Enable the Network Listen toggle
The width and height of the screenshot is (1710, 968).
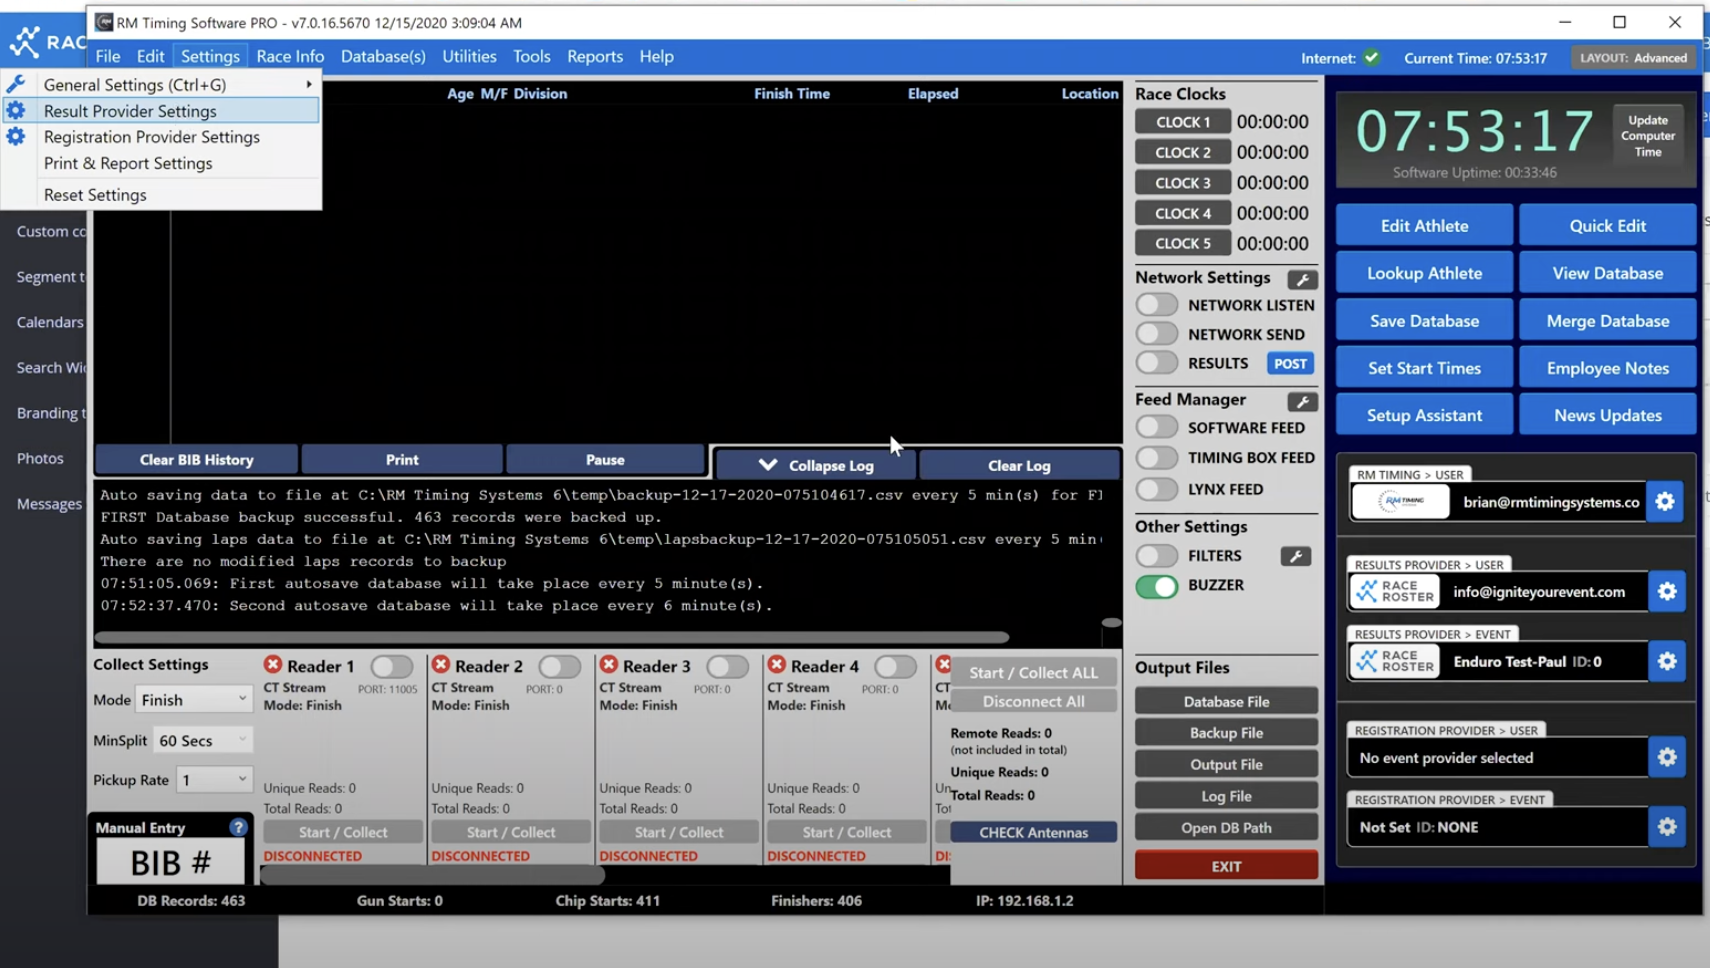tap(1157, 305)
